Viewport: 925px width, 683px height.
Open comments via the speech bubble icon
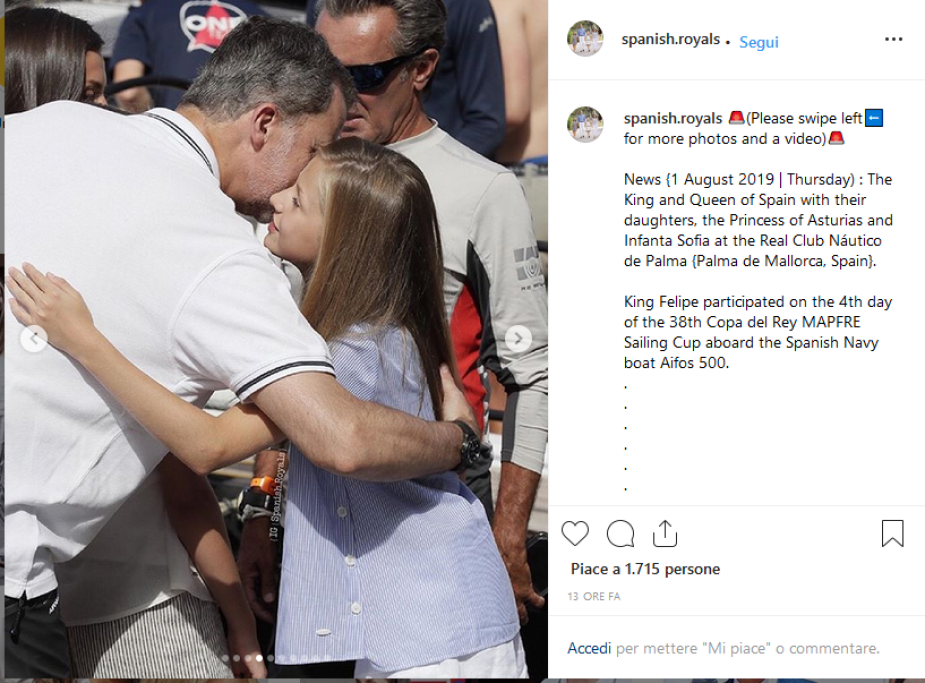click(621, 534)
